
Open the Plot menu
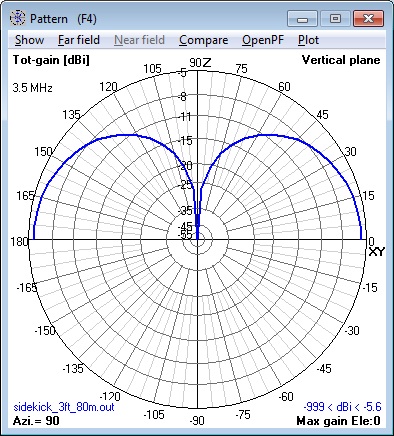(x=308, y=40)
